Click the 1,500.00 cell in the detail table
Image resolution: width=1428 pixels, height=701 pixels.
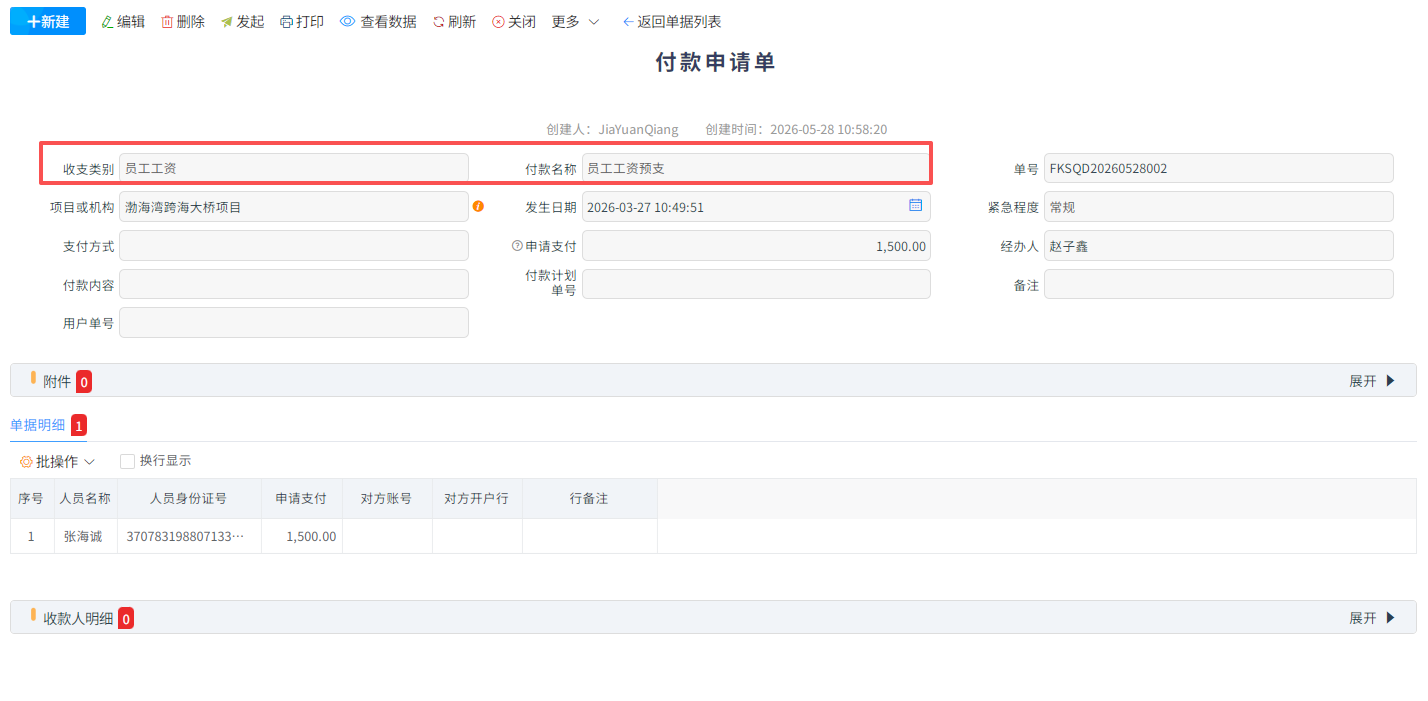(302, 536)
